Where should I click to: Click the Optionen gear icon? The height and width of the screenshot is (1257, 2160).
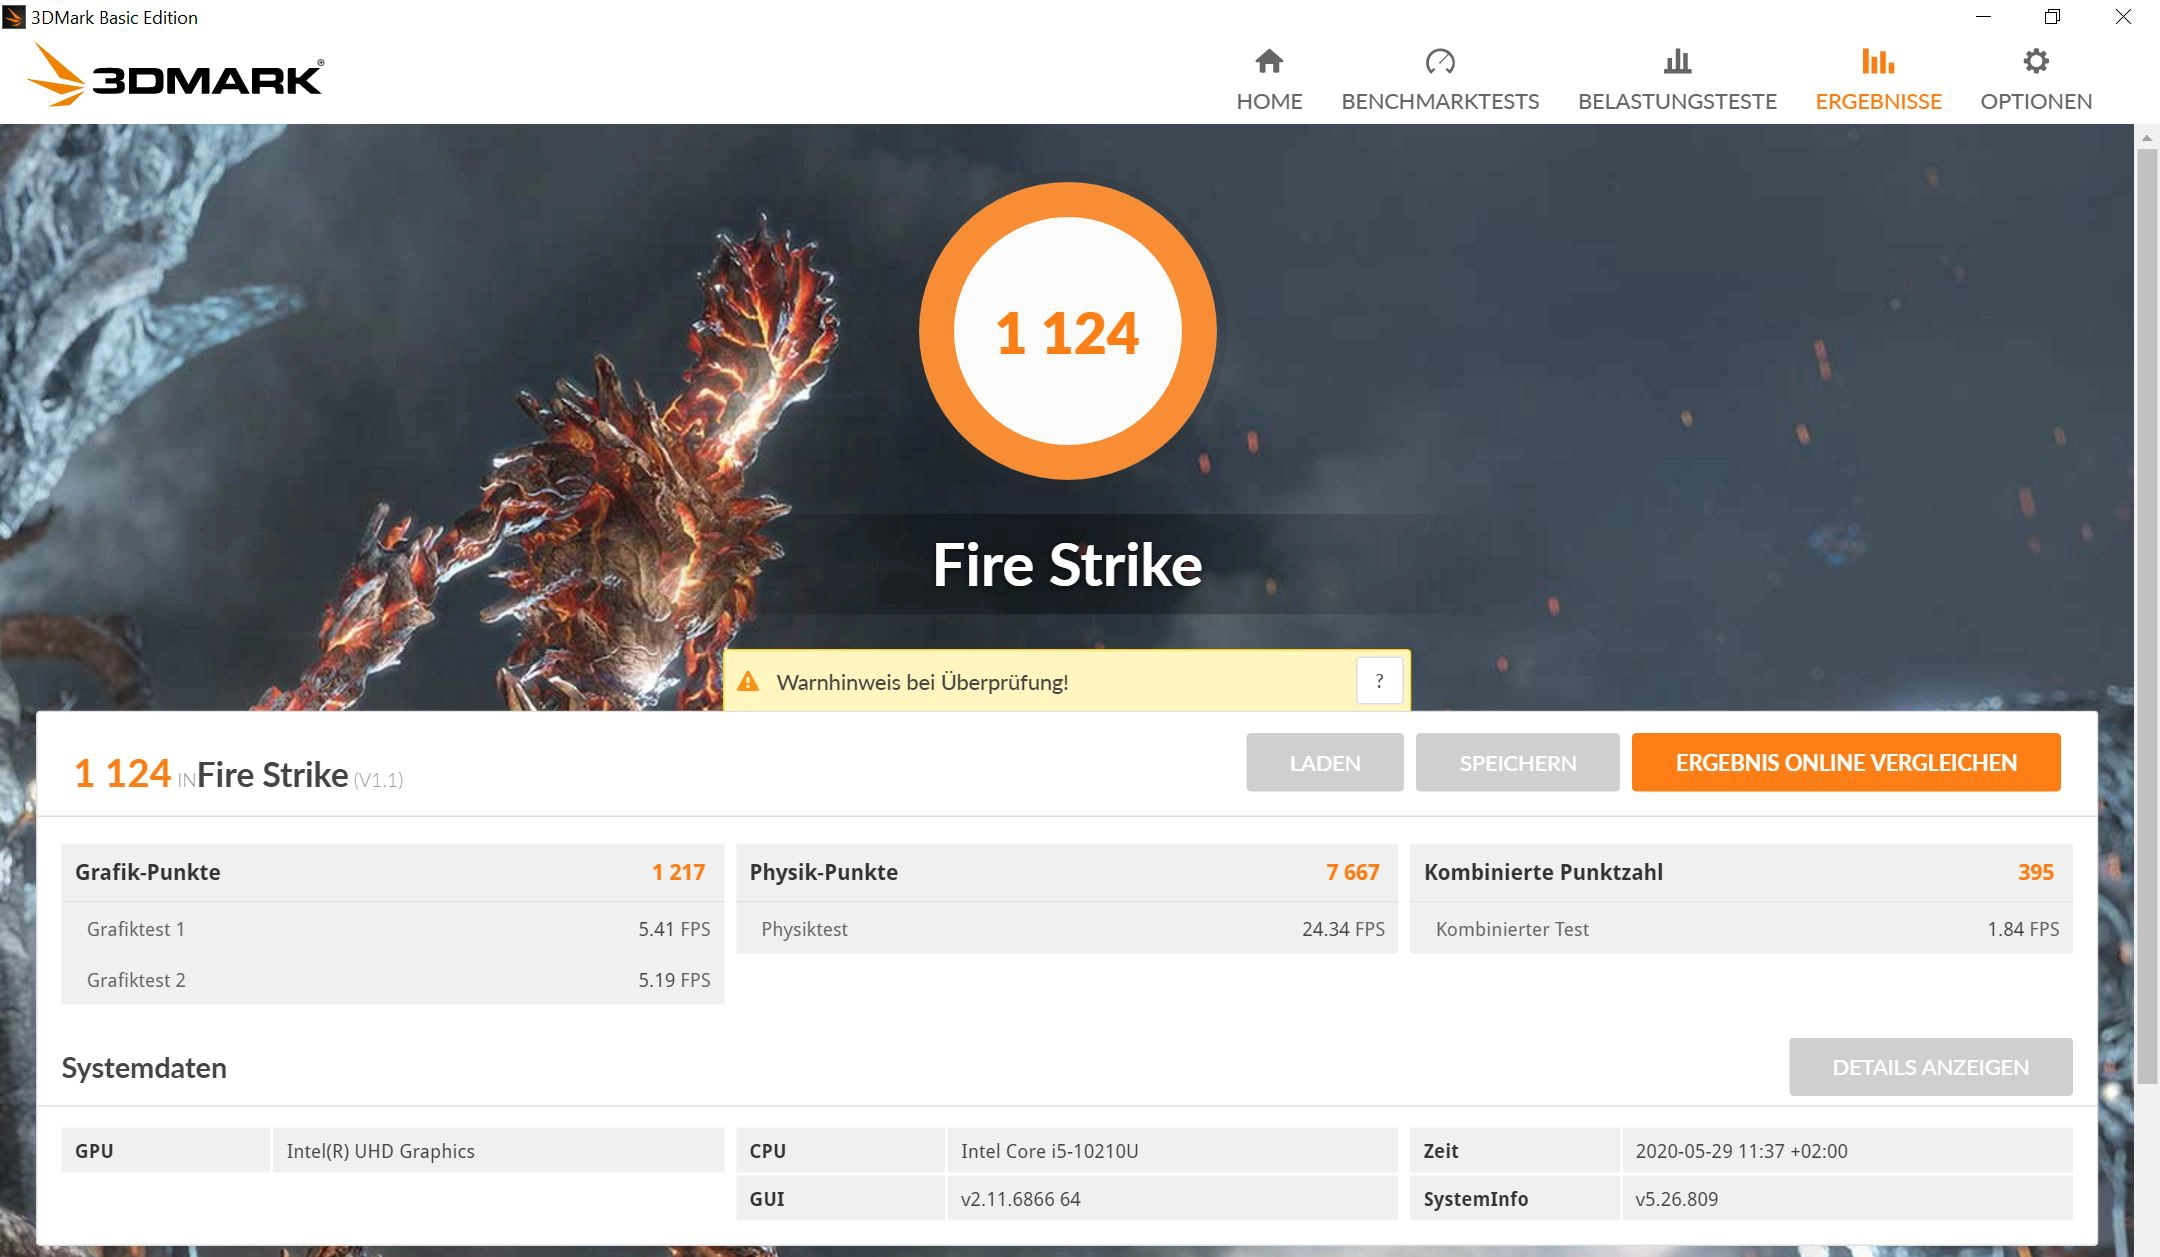2036,62
